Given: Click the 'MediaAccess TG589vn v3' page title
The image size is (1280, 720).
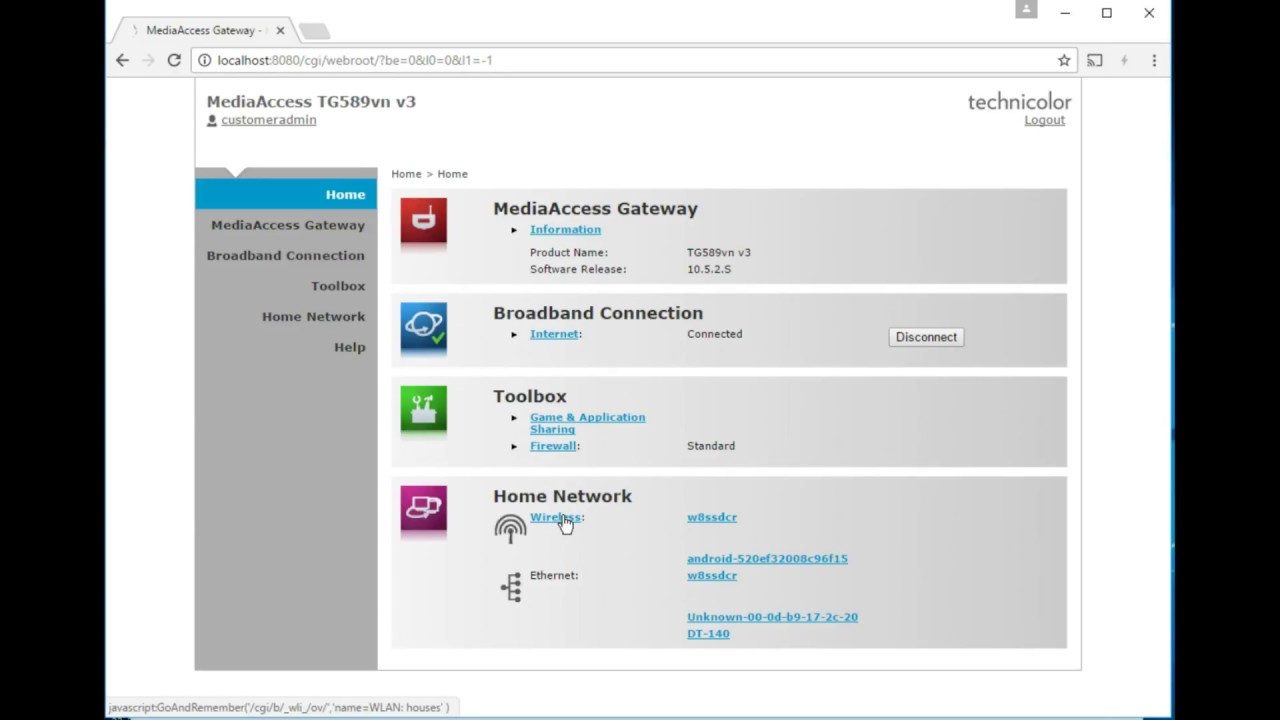Looking at the screenshot, I should point(311,101).
